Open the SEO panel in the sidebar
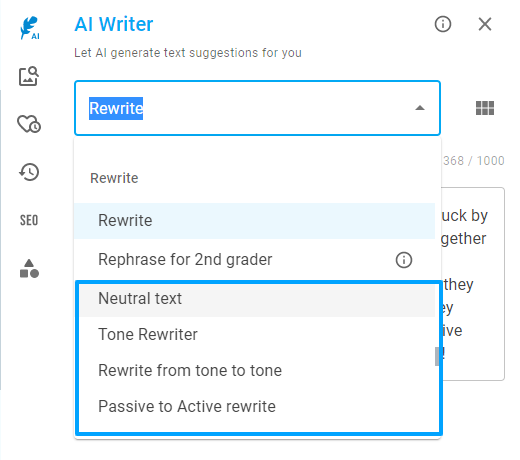The image size is (520, 460). click(29, 220)
